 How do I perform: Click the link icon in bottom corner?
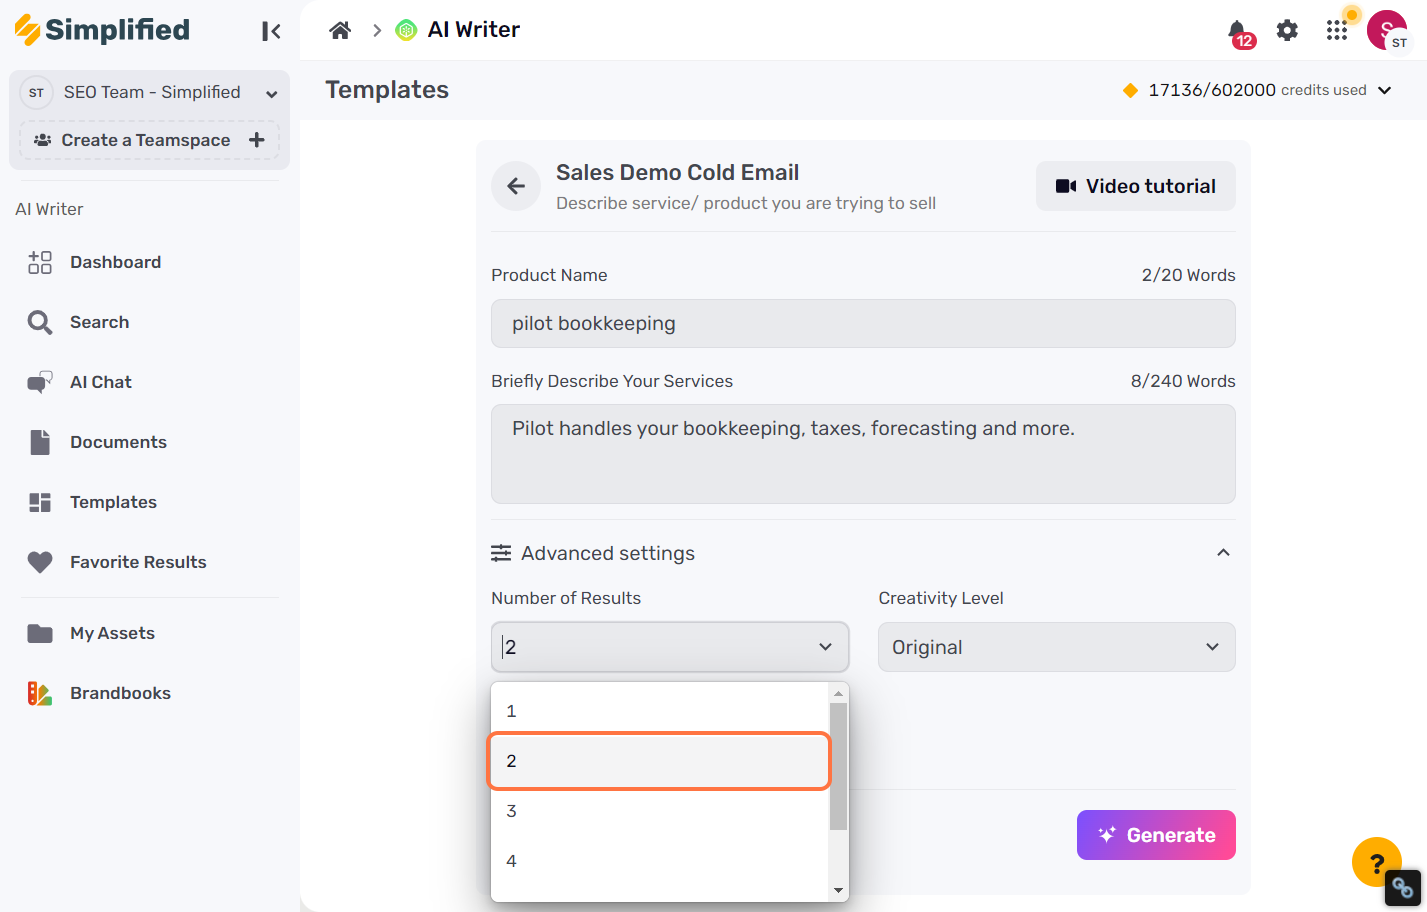coord(1403,888)
